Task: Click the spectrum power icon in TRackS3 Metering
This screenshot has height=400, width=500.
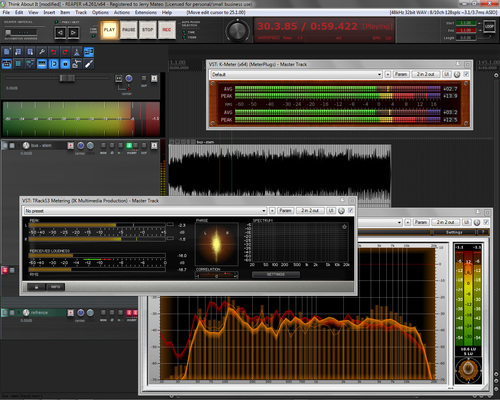Action: (344, 227)
